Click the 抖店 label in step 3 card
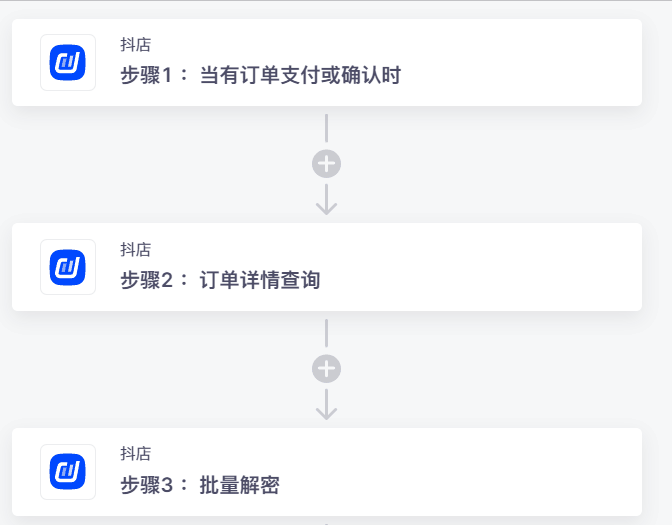672x525 pixels. point(135,455)
